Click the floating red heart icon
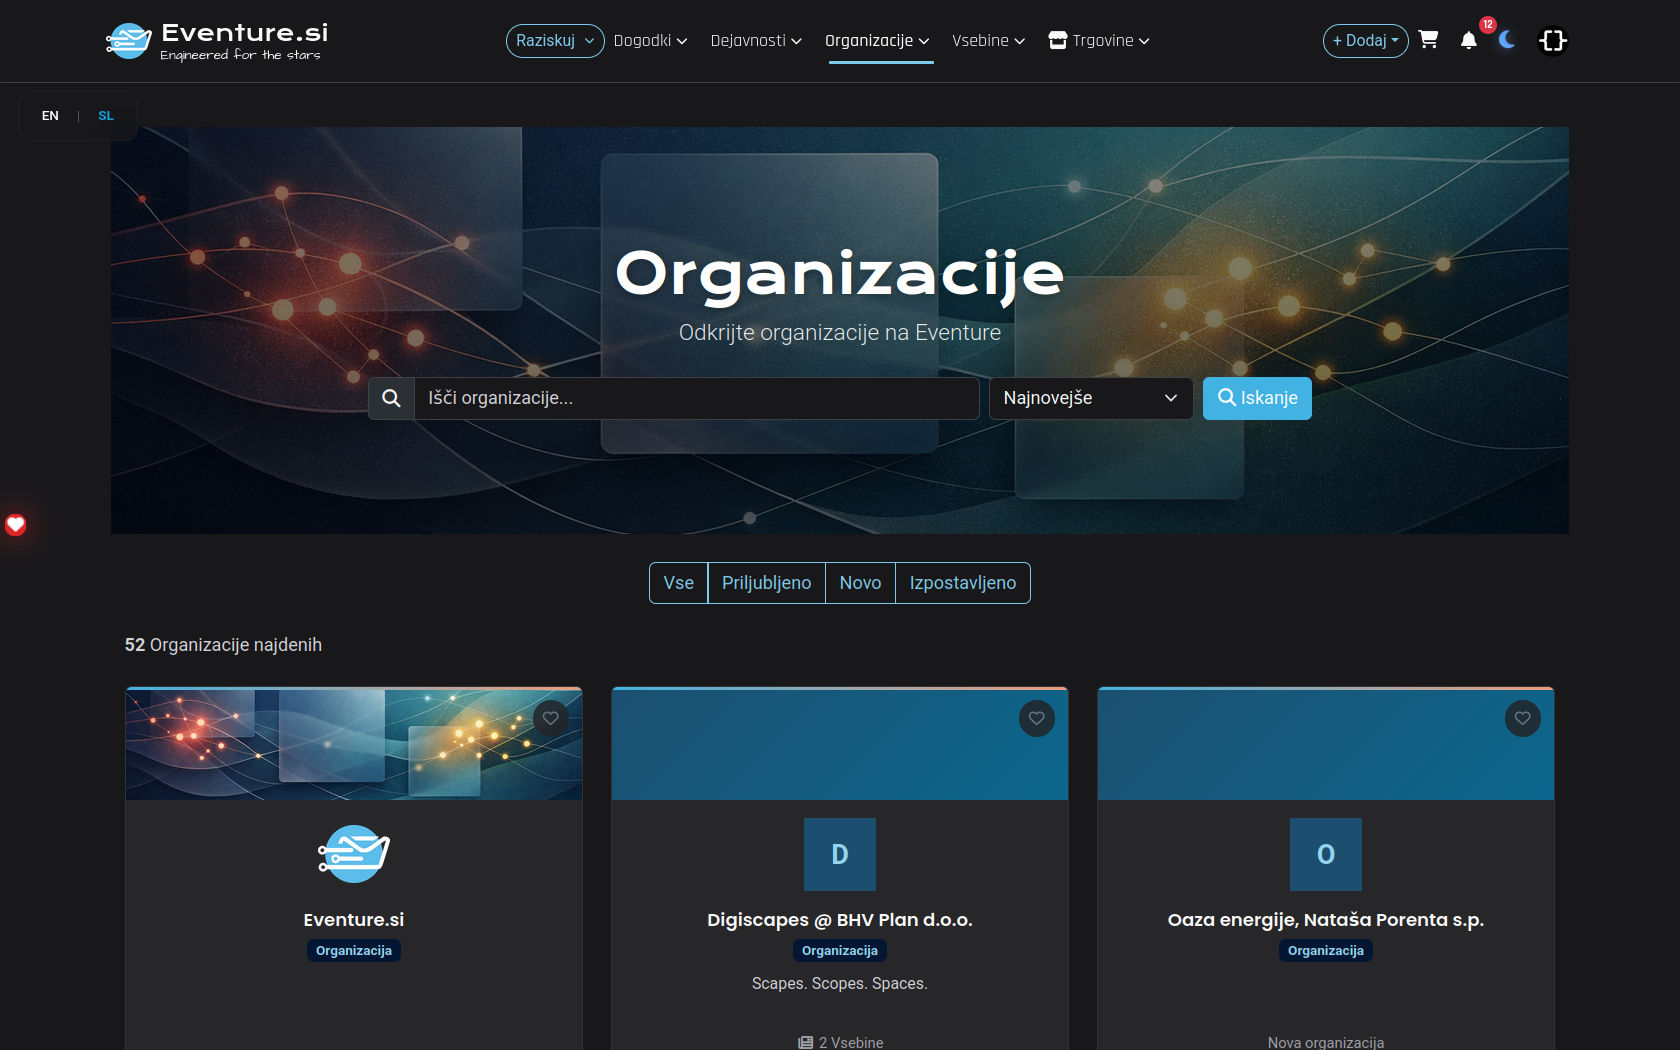 tap(16, 525)
